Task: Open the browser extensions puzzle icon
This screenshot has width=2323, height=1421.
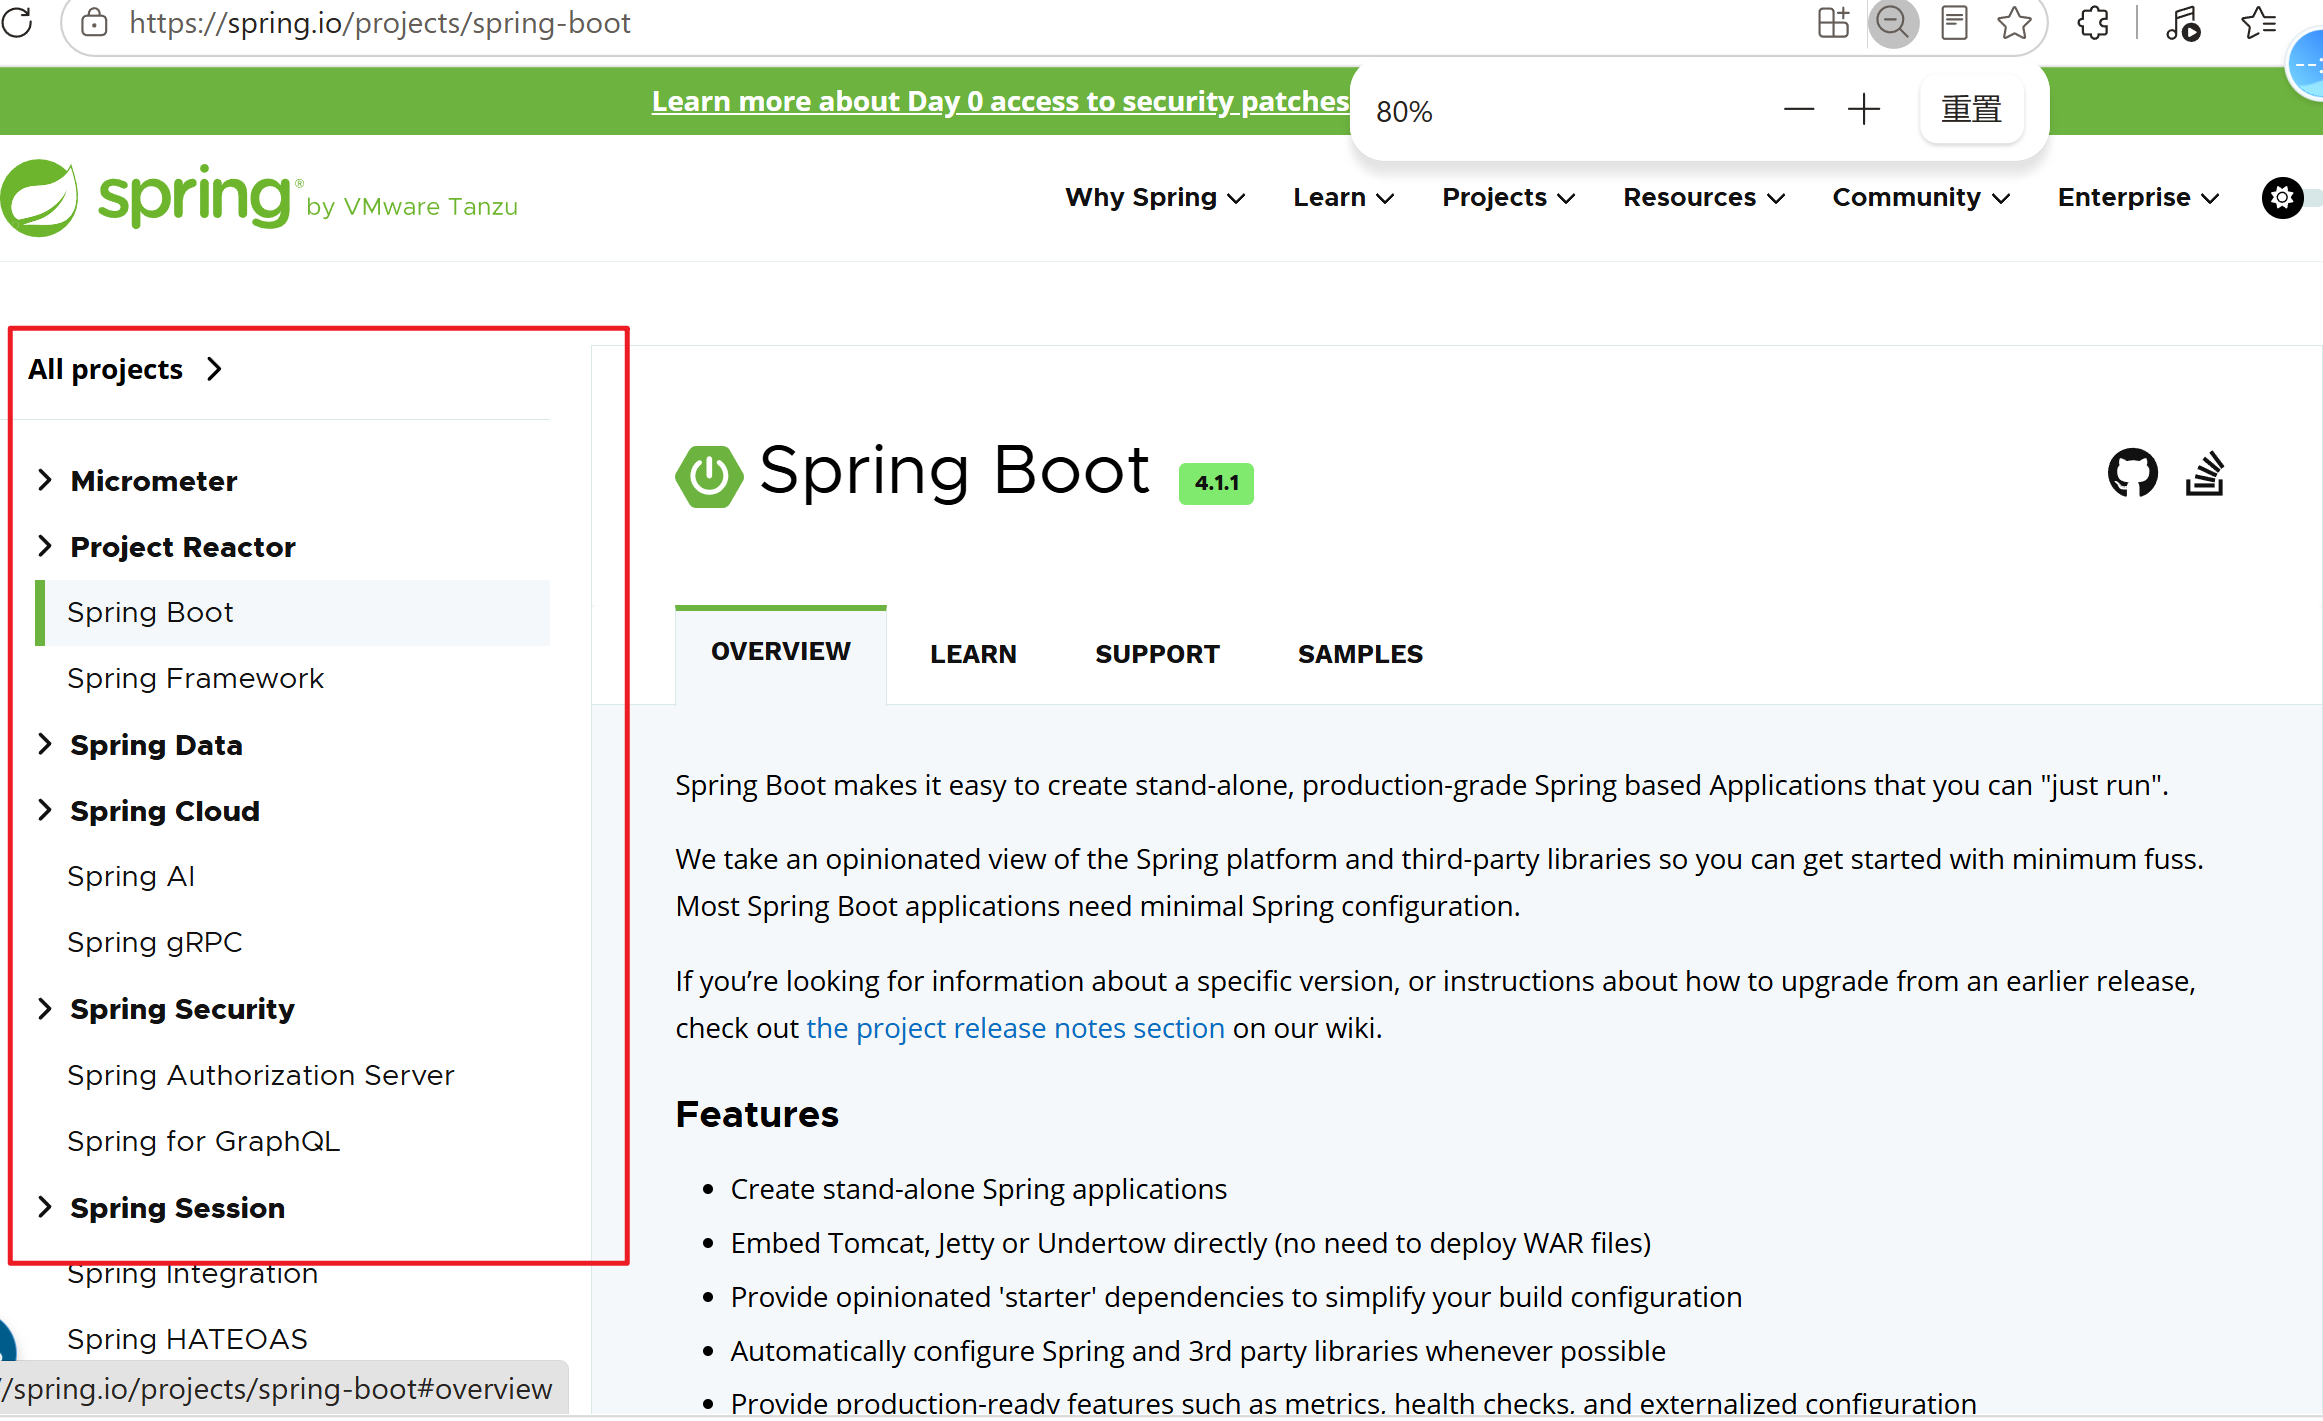Action: point(2093,23)
